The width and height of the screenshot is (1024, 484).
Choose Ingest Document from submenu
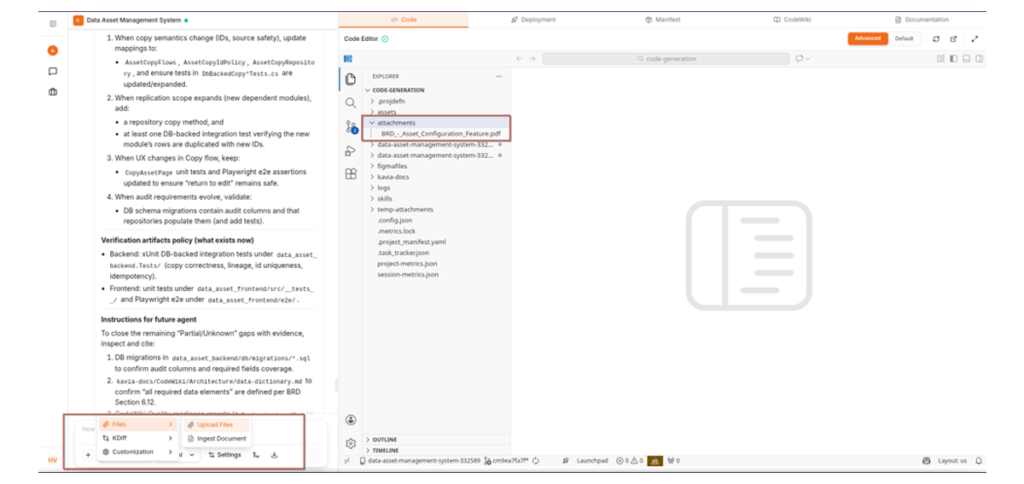[216, 438]
